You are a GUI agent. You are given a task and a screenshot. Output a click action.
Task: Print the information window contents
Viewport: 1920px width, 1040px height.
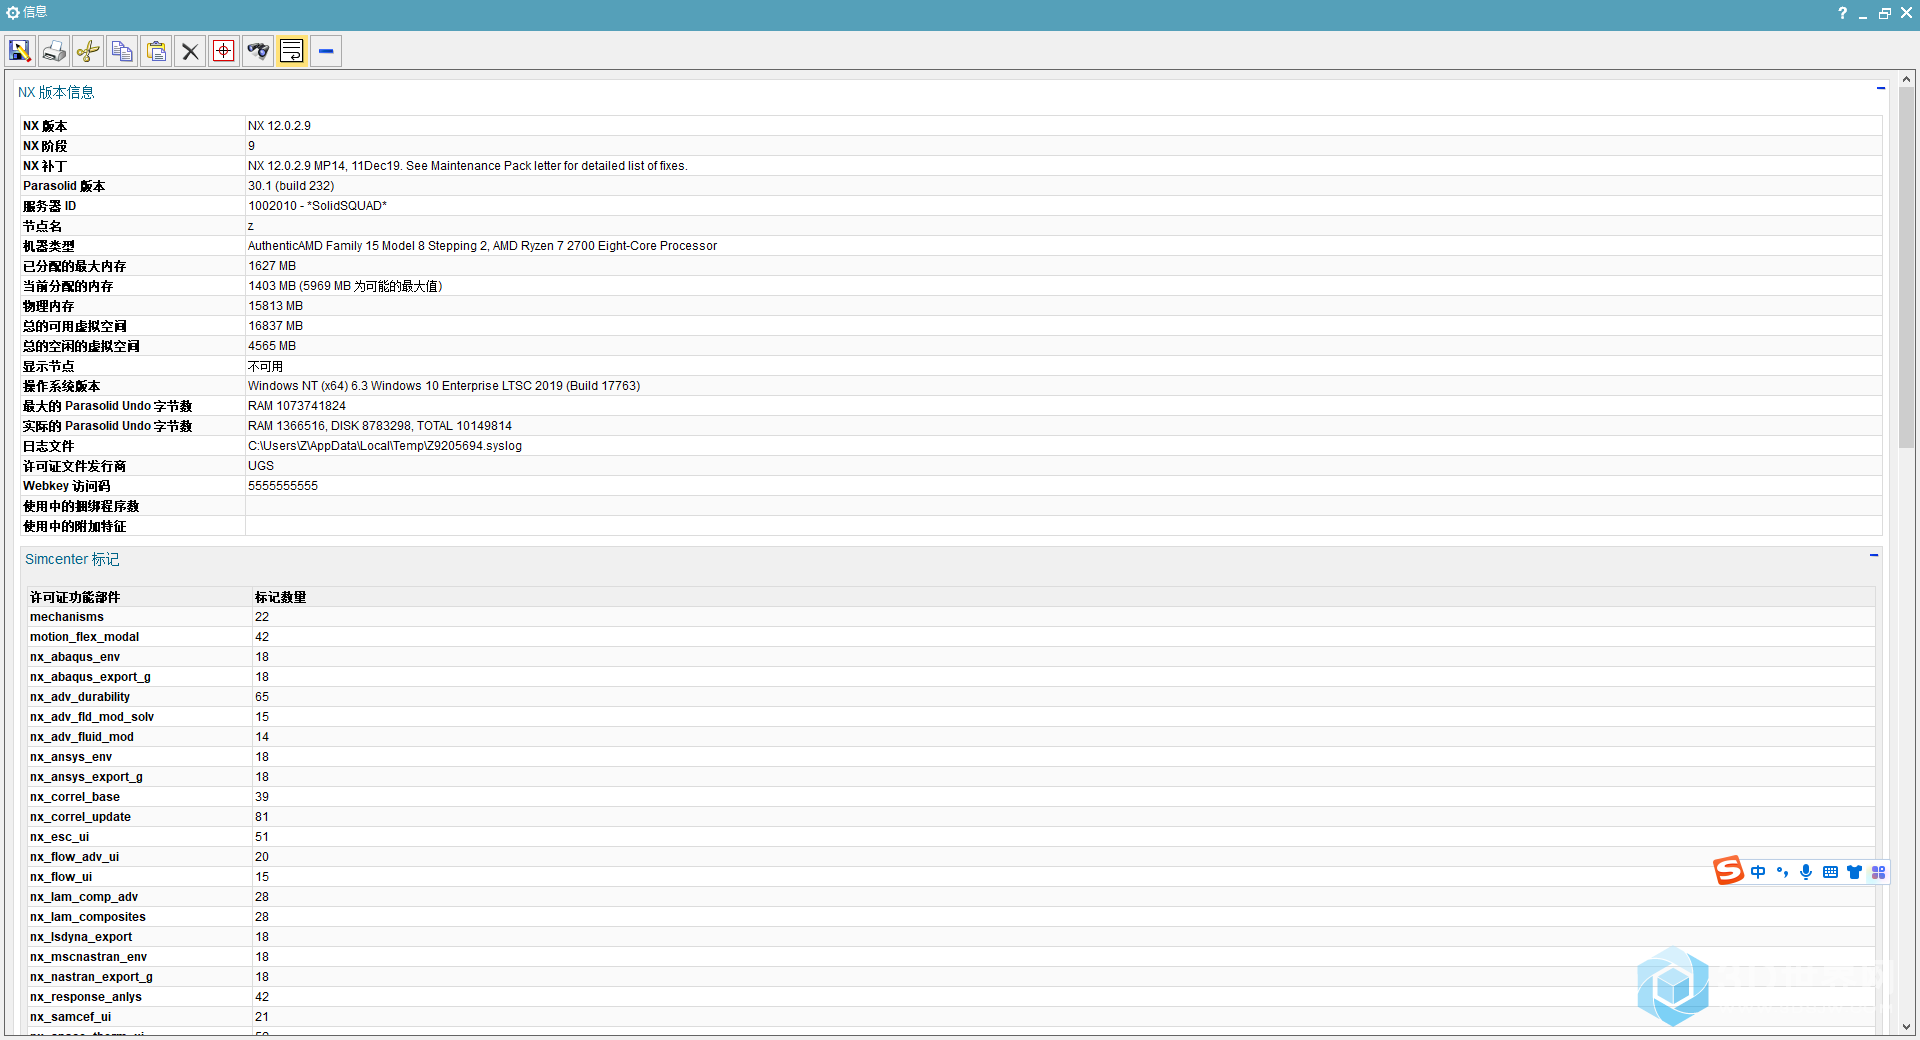(x=54, y=51)
